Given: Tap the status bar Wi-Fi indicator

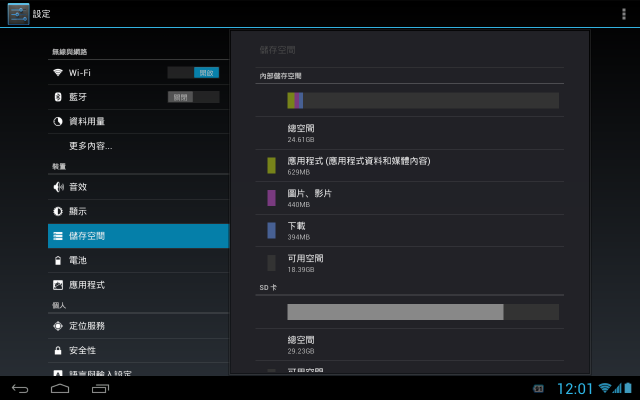Looking at the screenshot, I should 604,388.
